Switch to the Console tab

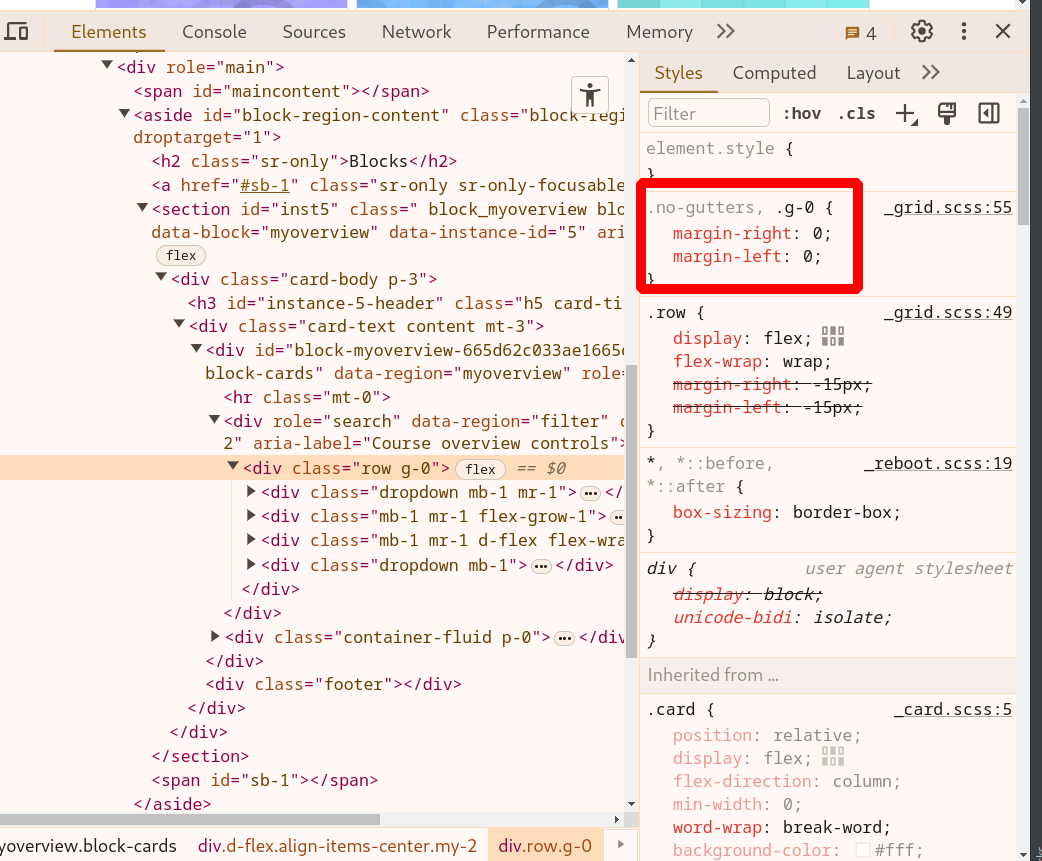214,32
